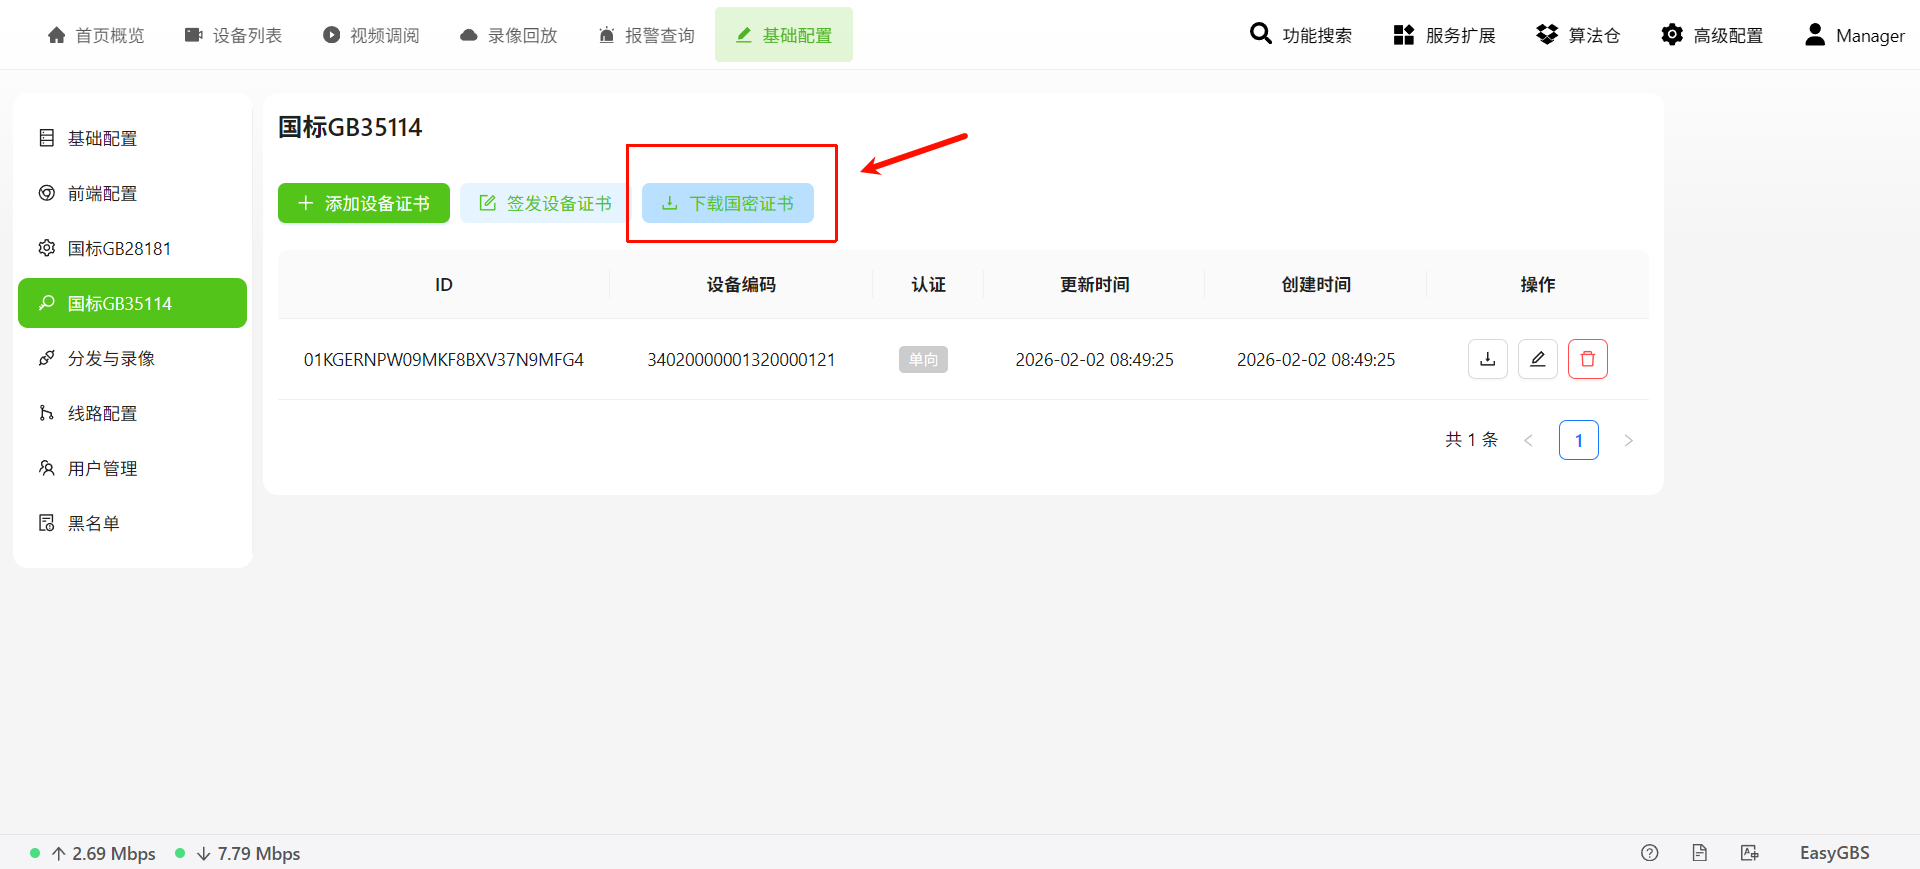
Task: Open the document icon in footer
Action: tap(1700, 853)
